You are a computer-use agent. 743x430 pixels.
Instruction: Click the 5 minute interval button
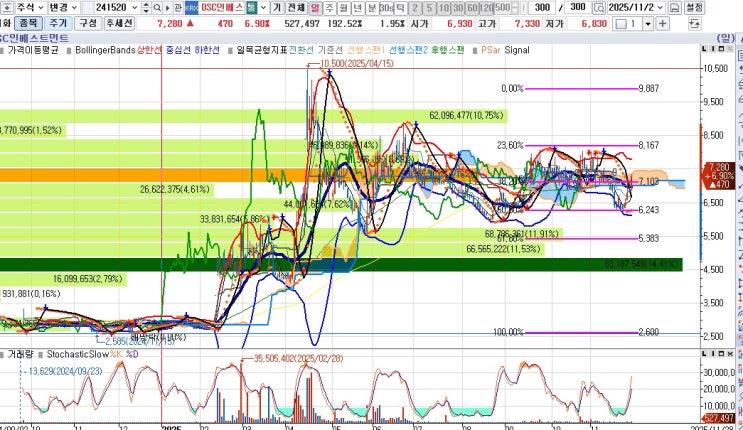tap(429, 8)
